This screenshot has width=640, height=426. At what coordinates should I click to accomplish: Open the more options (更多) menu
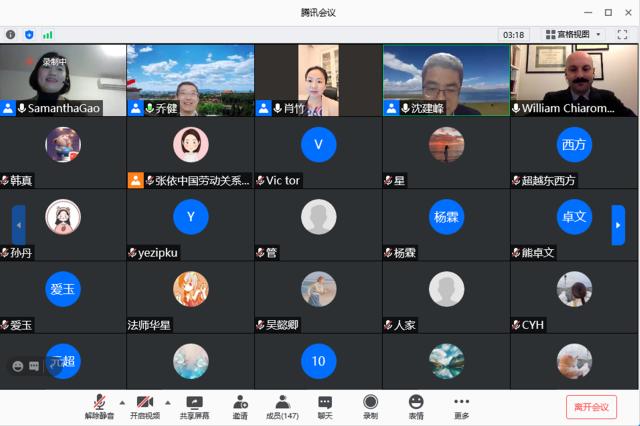click(461, 405)
